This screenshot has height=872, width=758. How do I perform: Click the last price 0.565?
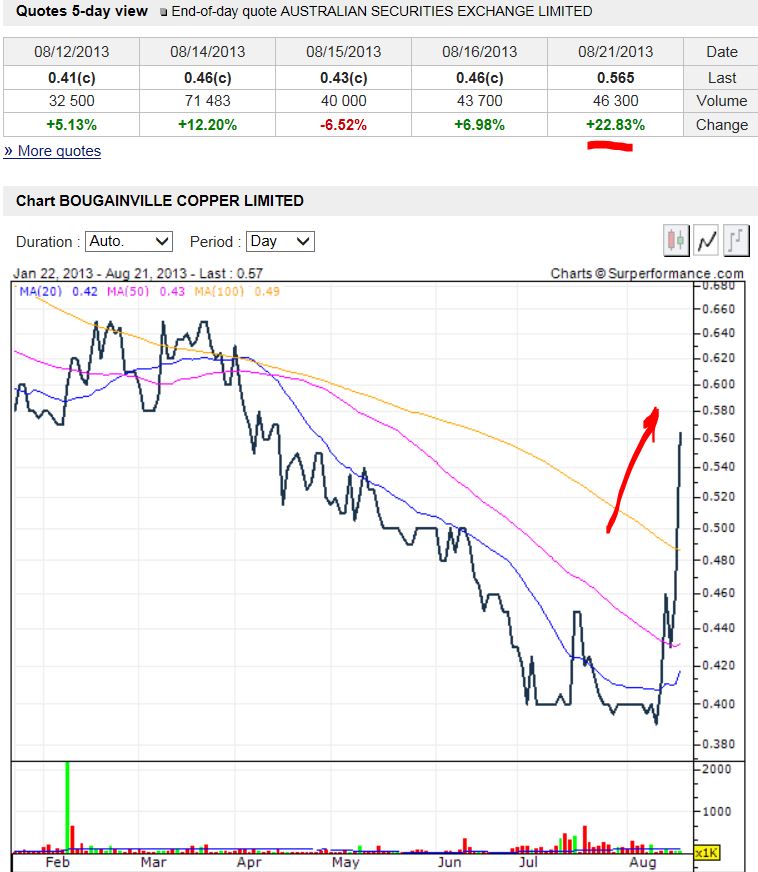[x=616, y=78]
